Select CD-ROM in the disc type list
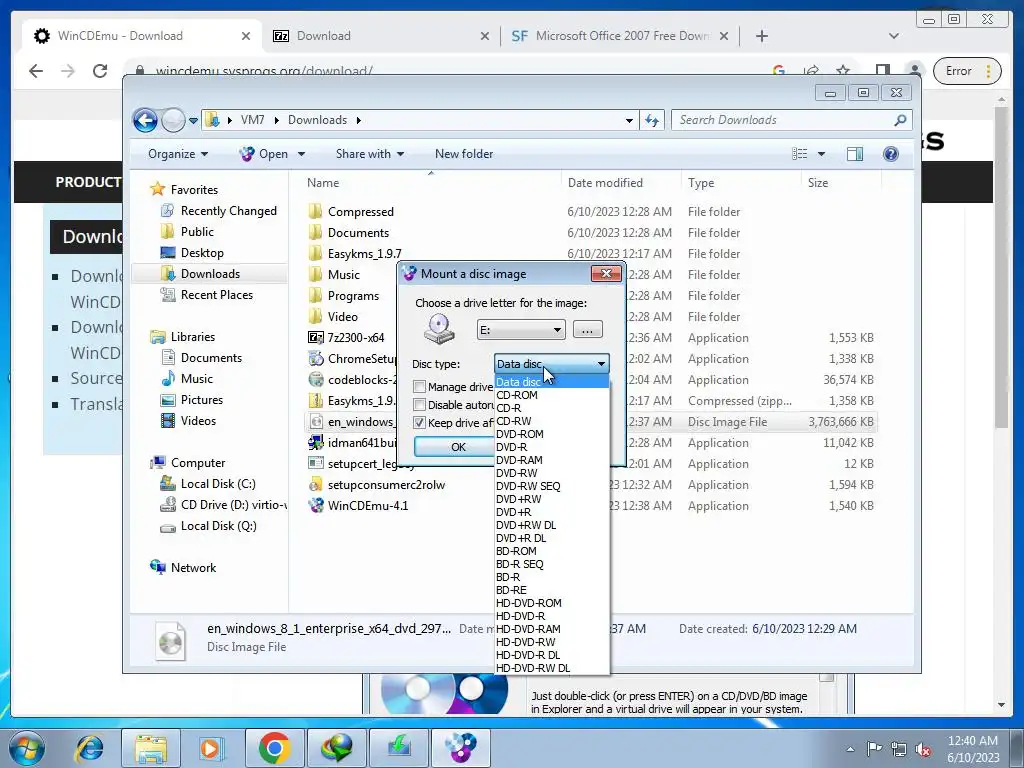The image size is (1024, 768). point(517,395)
